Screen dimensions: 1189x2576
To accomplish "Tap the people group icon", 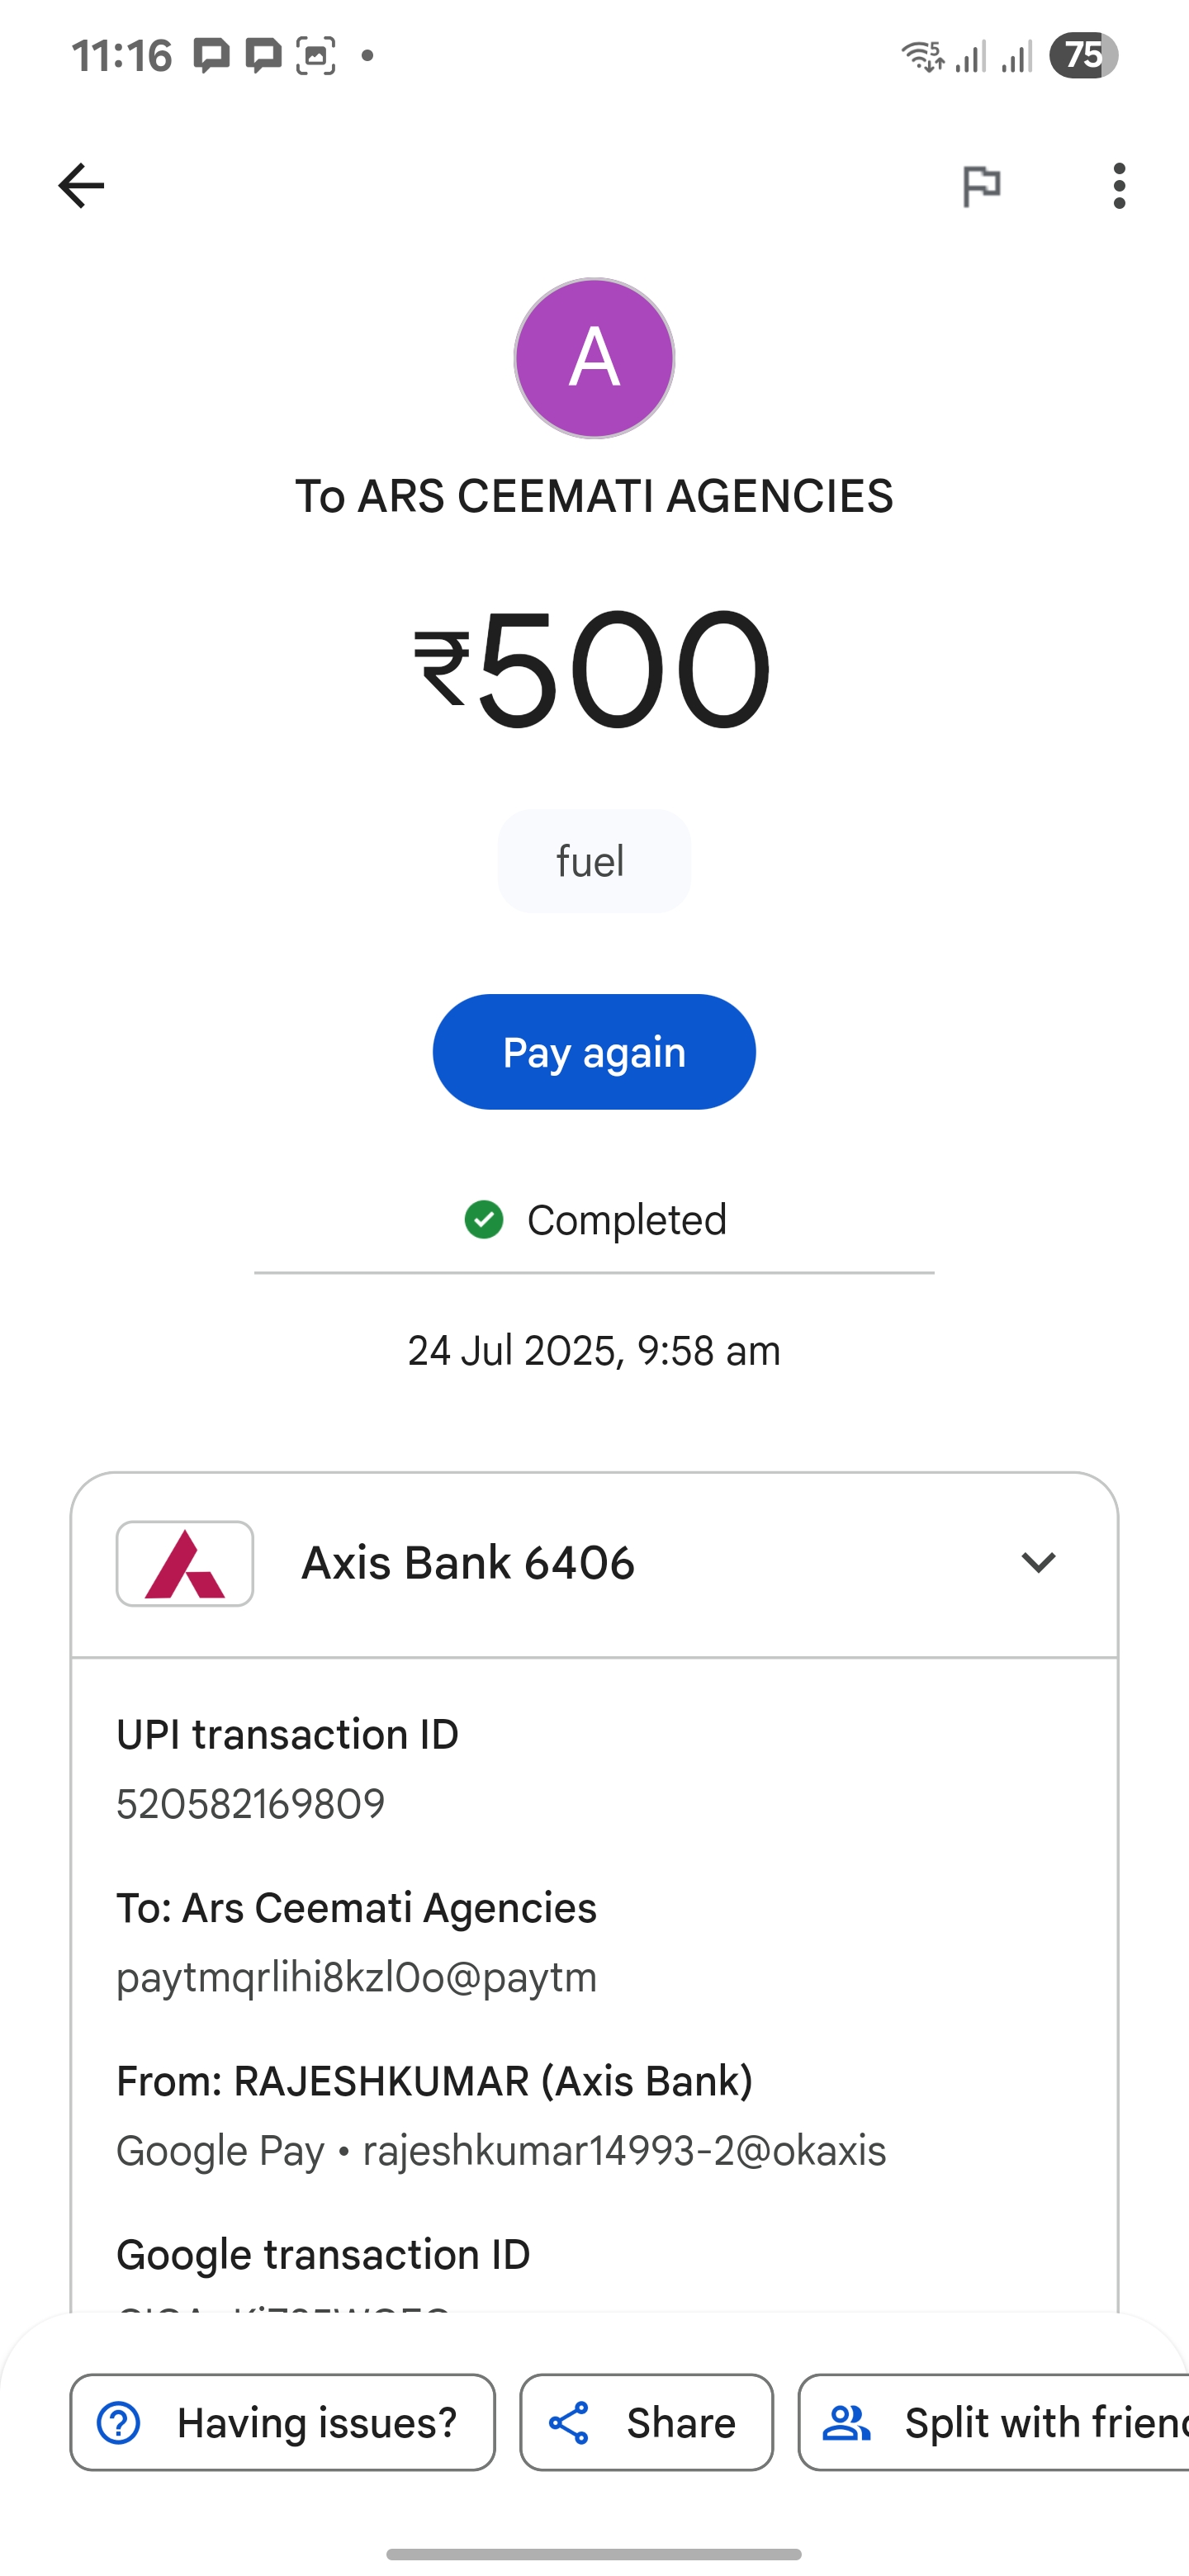I will pos(847,2423).
